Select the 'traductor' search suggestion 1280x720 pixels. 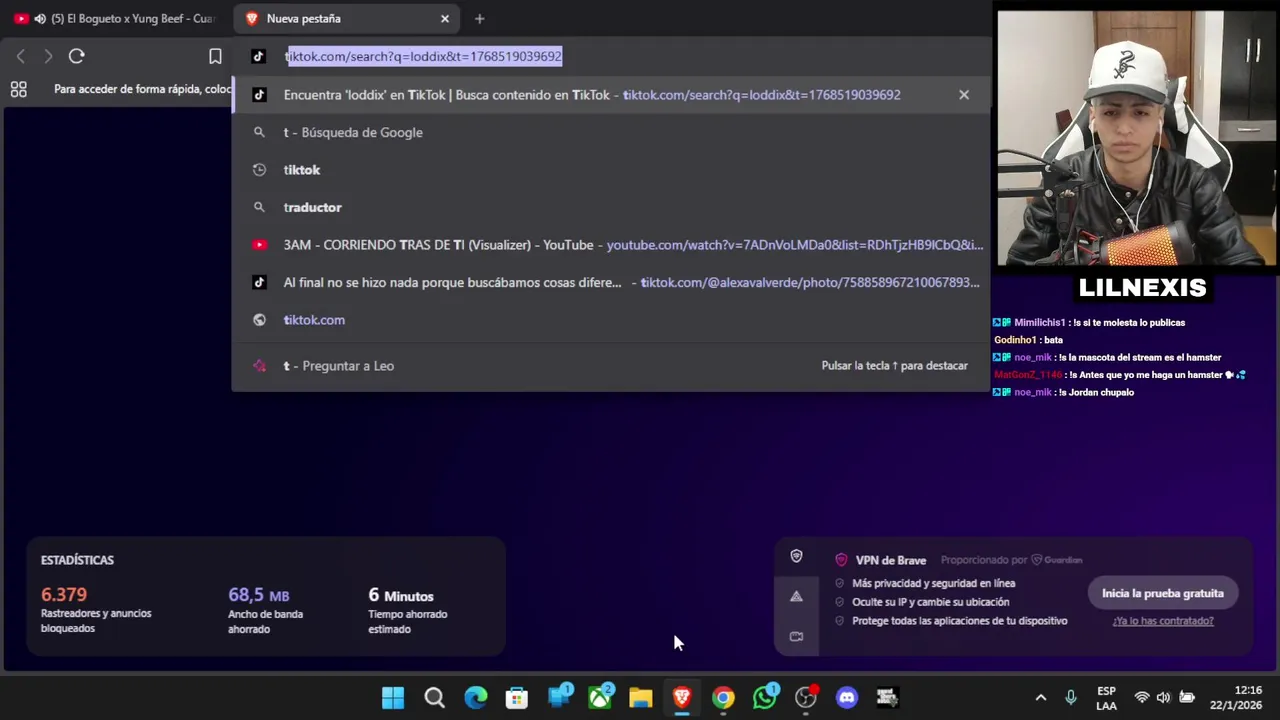610,207
